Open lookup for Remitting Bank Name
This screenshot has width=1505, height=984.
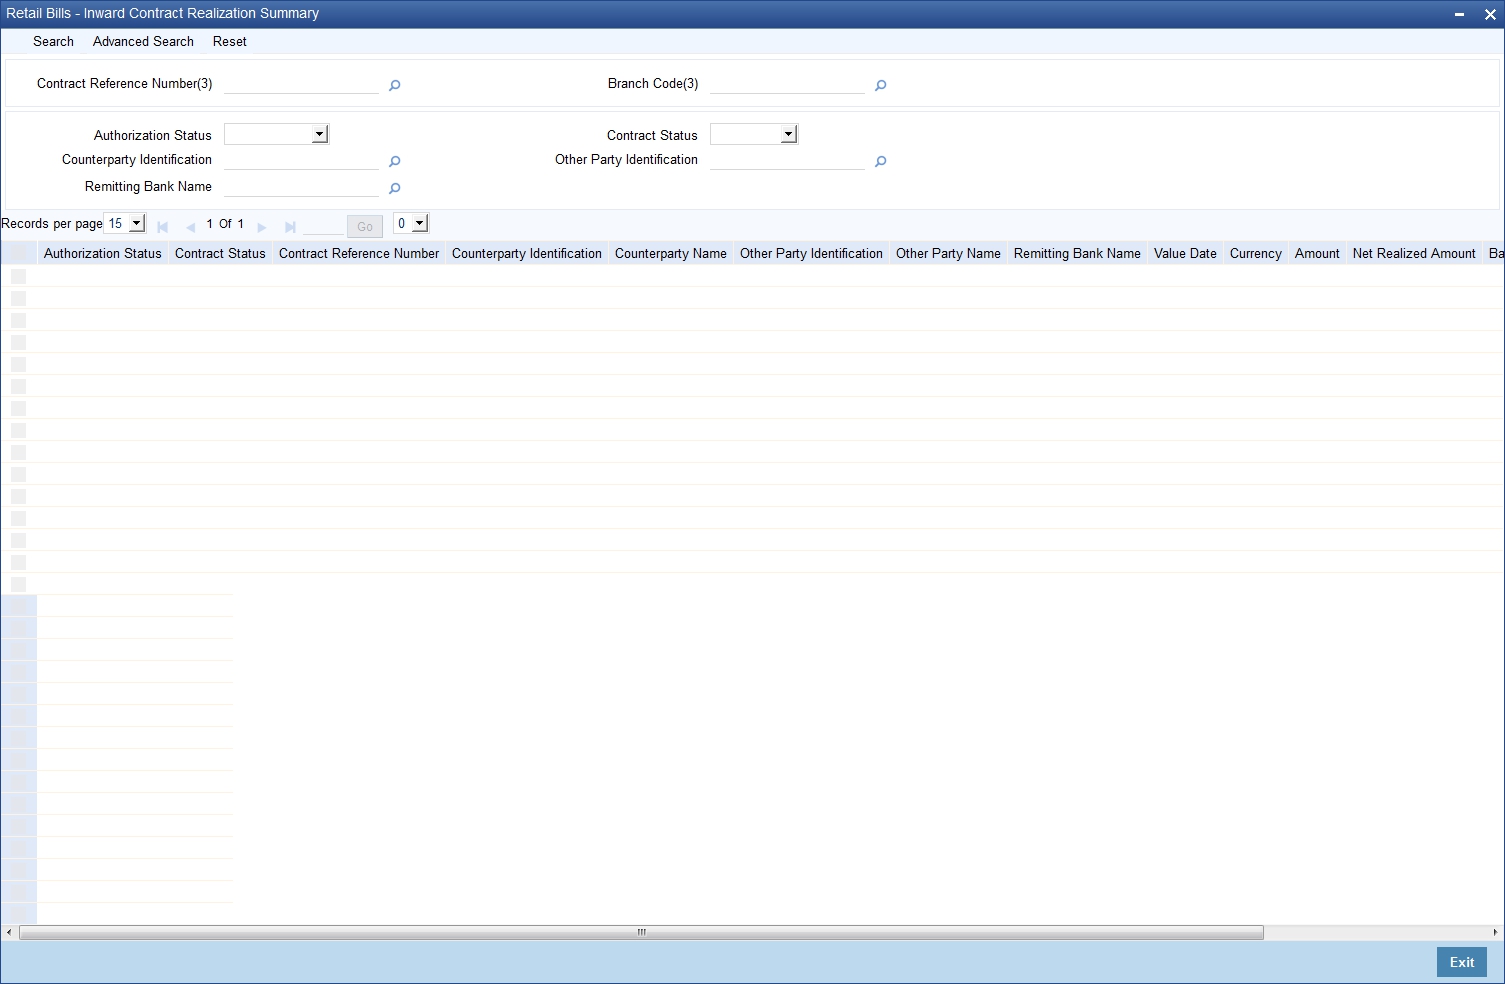[394, 189]
